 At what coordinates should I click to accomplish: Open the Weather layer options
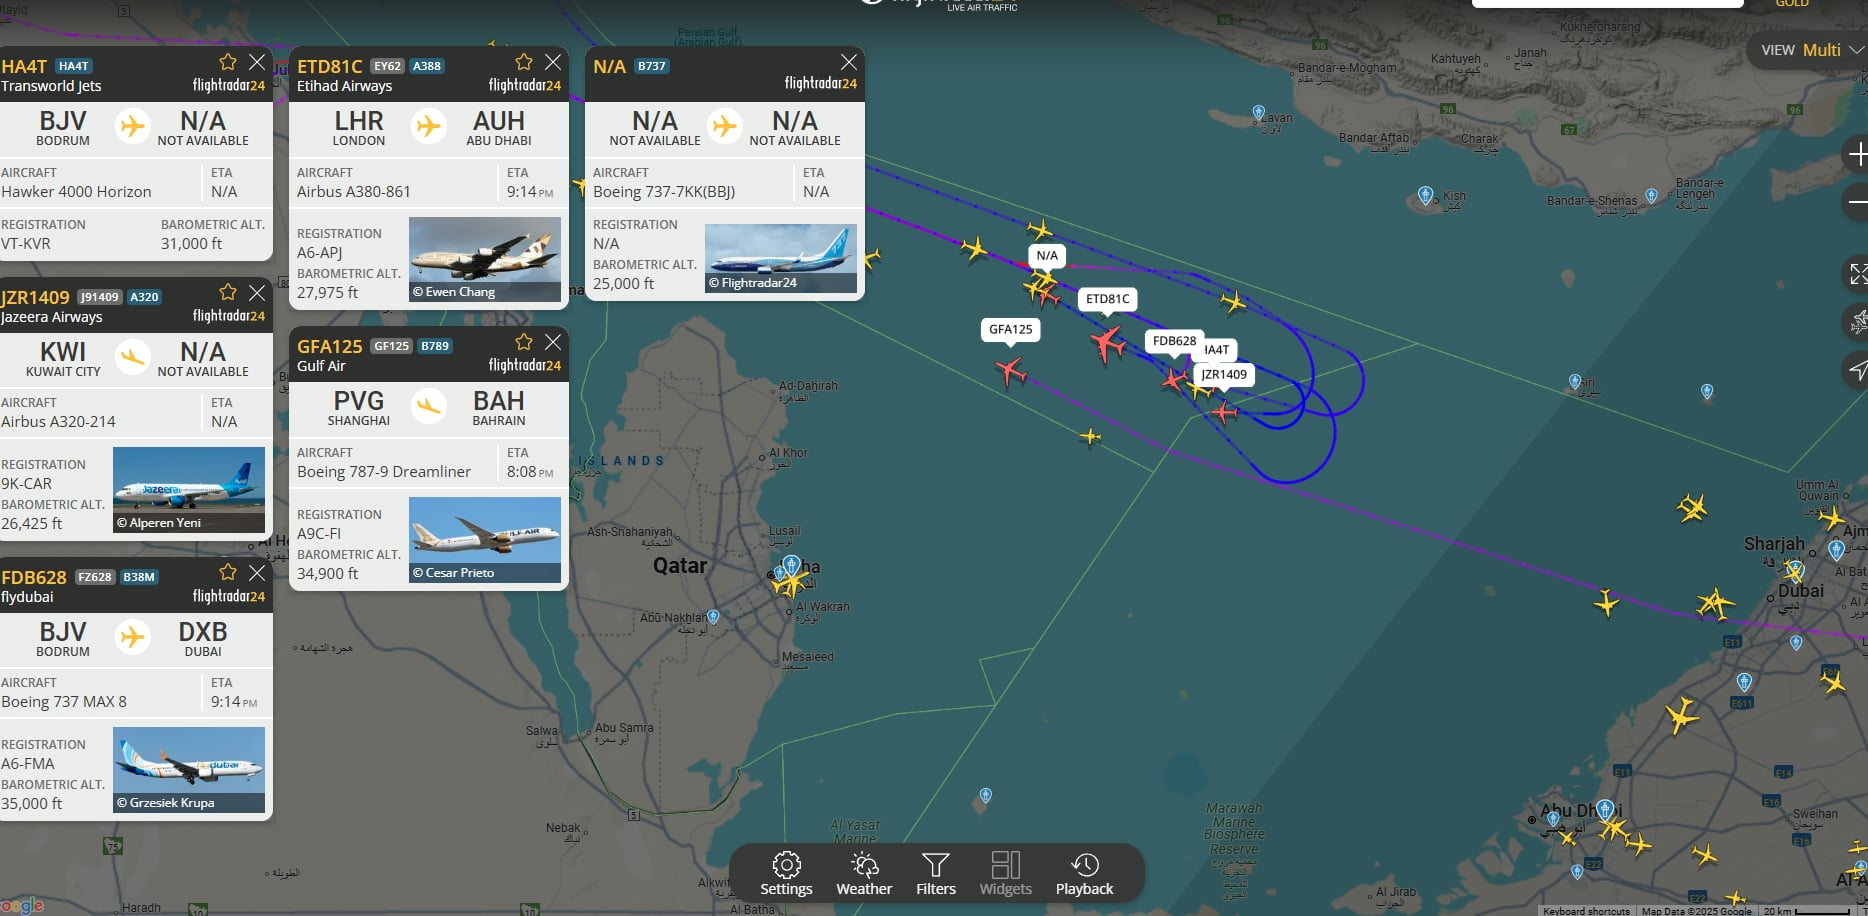pyautogui.click(x=864, y=874)
